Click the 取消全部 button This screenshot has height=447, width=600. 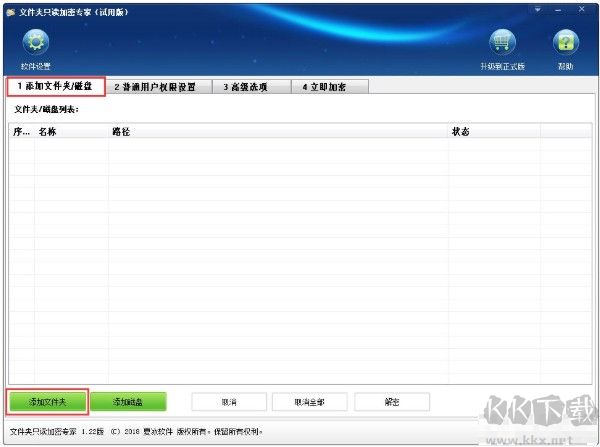pos(310,402)
